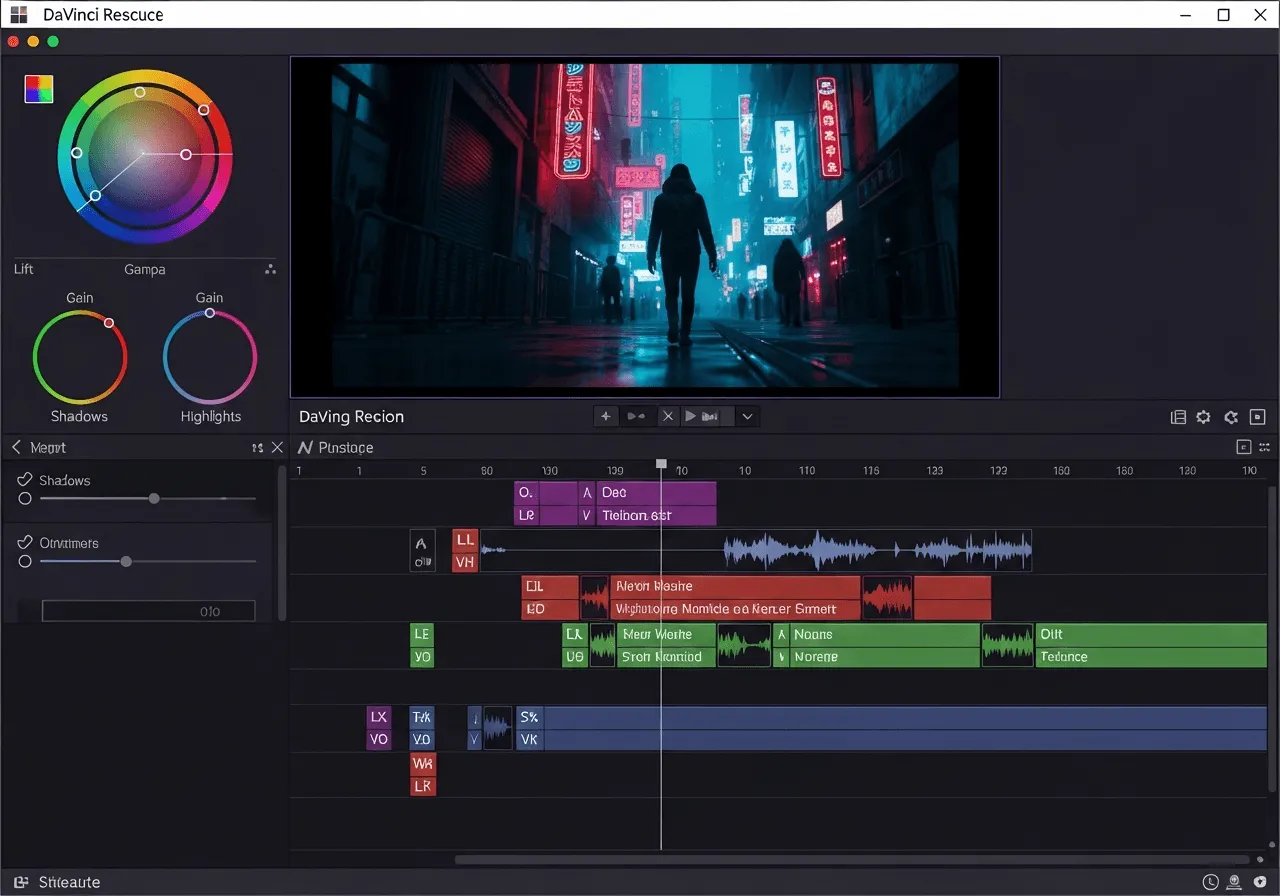Select the red Neon Mashe clip
The height and width of the screenshot is (896, 1280).
pyautogui.click(x=735, y=586)
